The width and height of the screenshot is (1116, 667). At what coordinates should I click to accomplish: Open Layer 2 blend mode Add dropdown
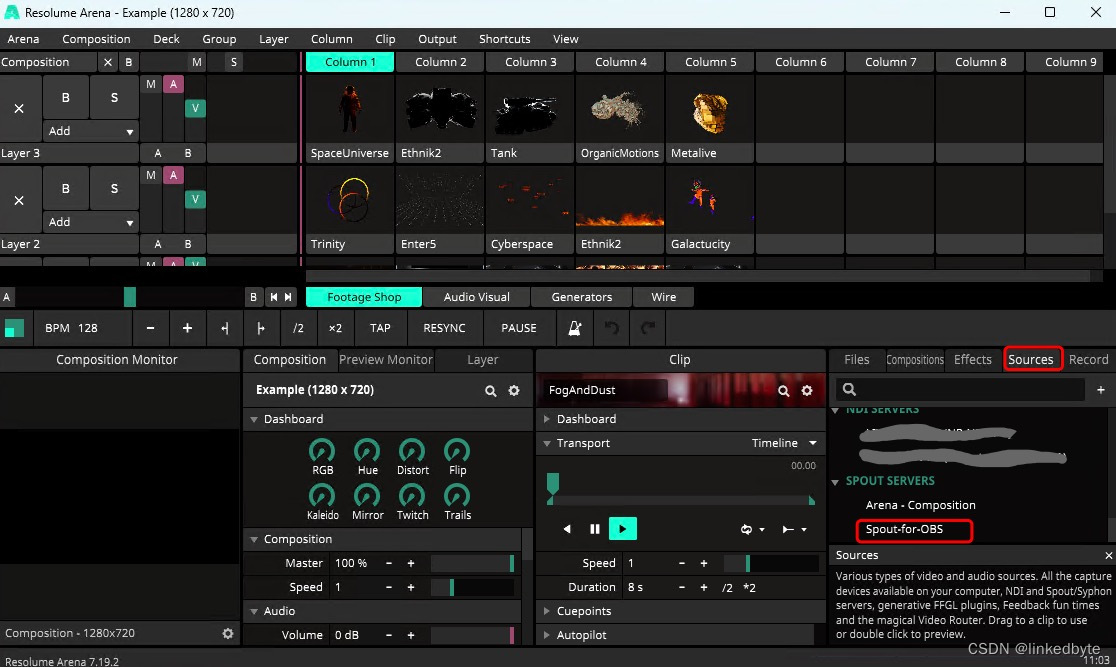(x=90, y=222)
